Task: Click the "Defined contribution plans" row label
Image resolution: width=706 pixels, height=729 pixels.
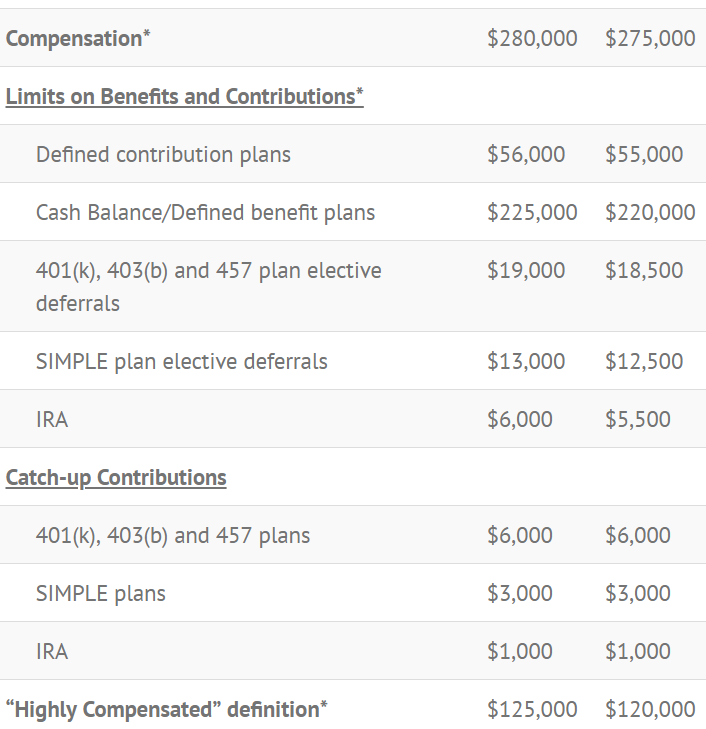Action: pyautogui.click(x=163, y=155)
